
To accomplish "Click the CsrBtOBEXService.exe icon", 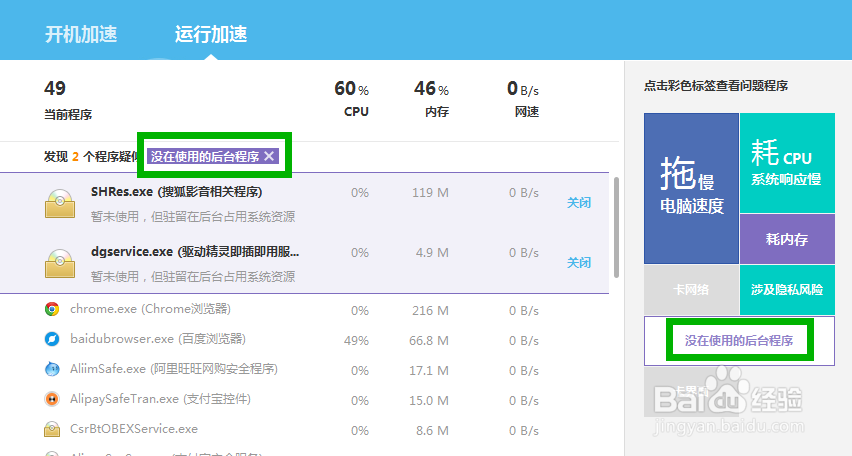I will (52, 429).
